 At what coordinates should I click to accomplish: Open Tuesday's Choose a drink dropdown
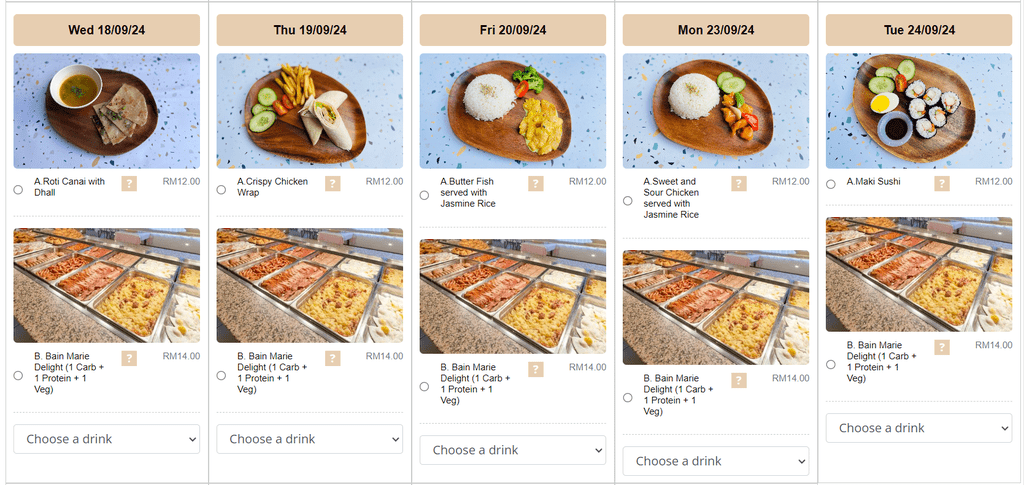pos(919,428)
